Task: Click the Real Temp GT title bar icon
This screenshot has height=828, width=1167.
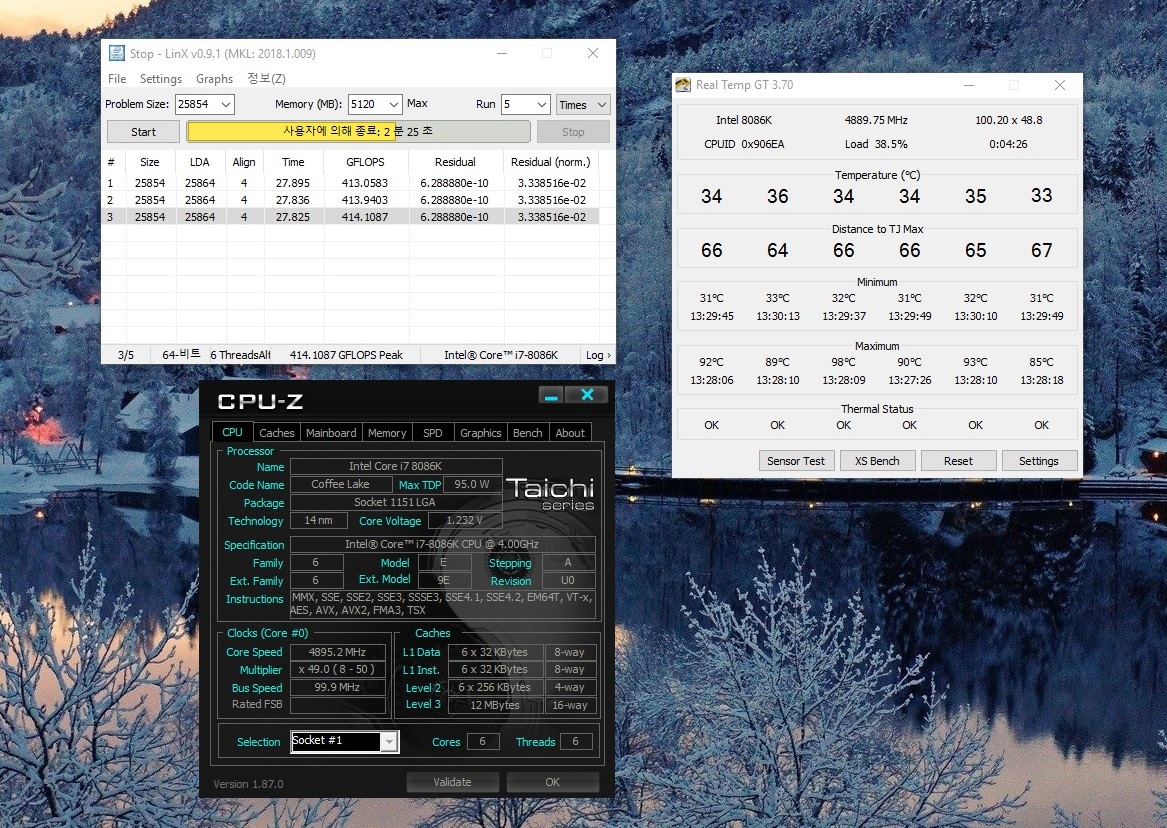Action: point(682,85)
